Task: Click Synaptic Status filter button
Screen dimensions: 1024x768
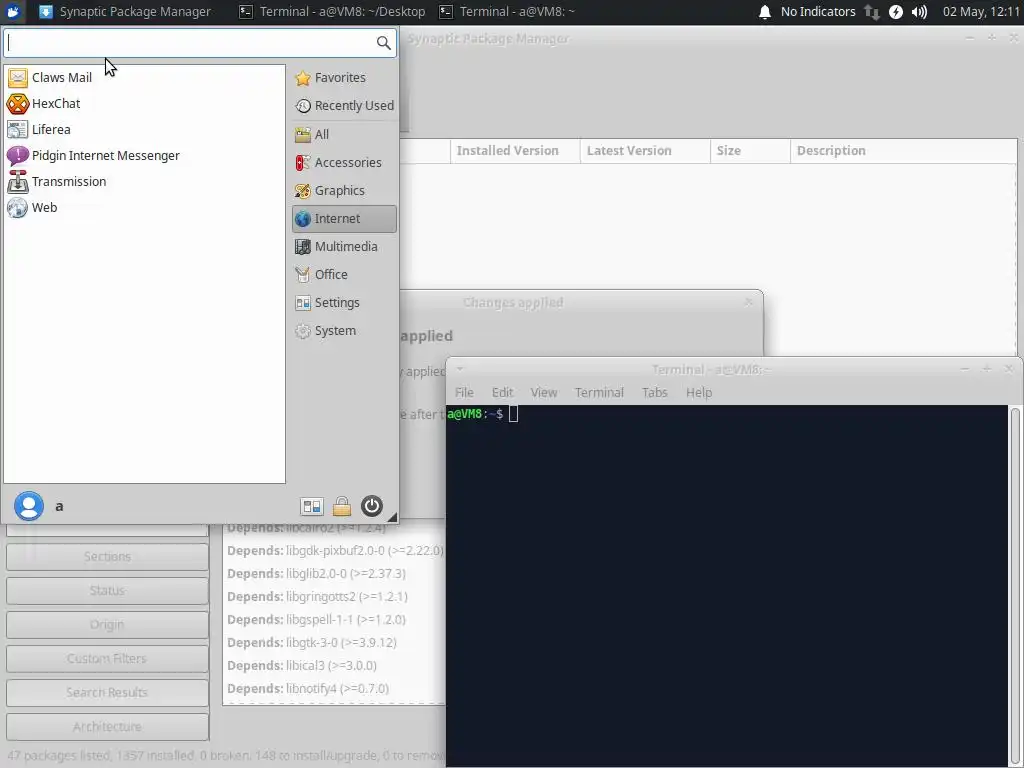Action: [x=107, y=591]
